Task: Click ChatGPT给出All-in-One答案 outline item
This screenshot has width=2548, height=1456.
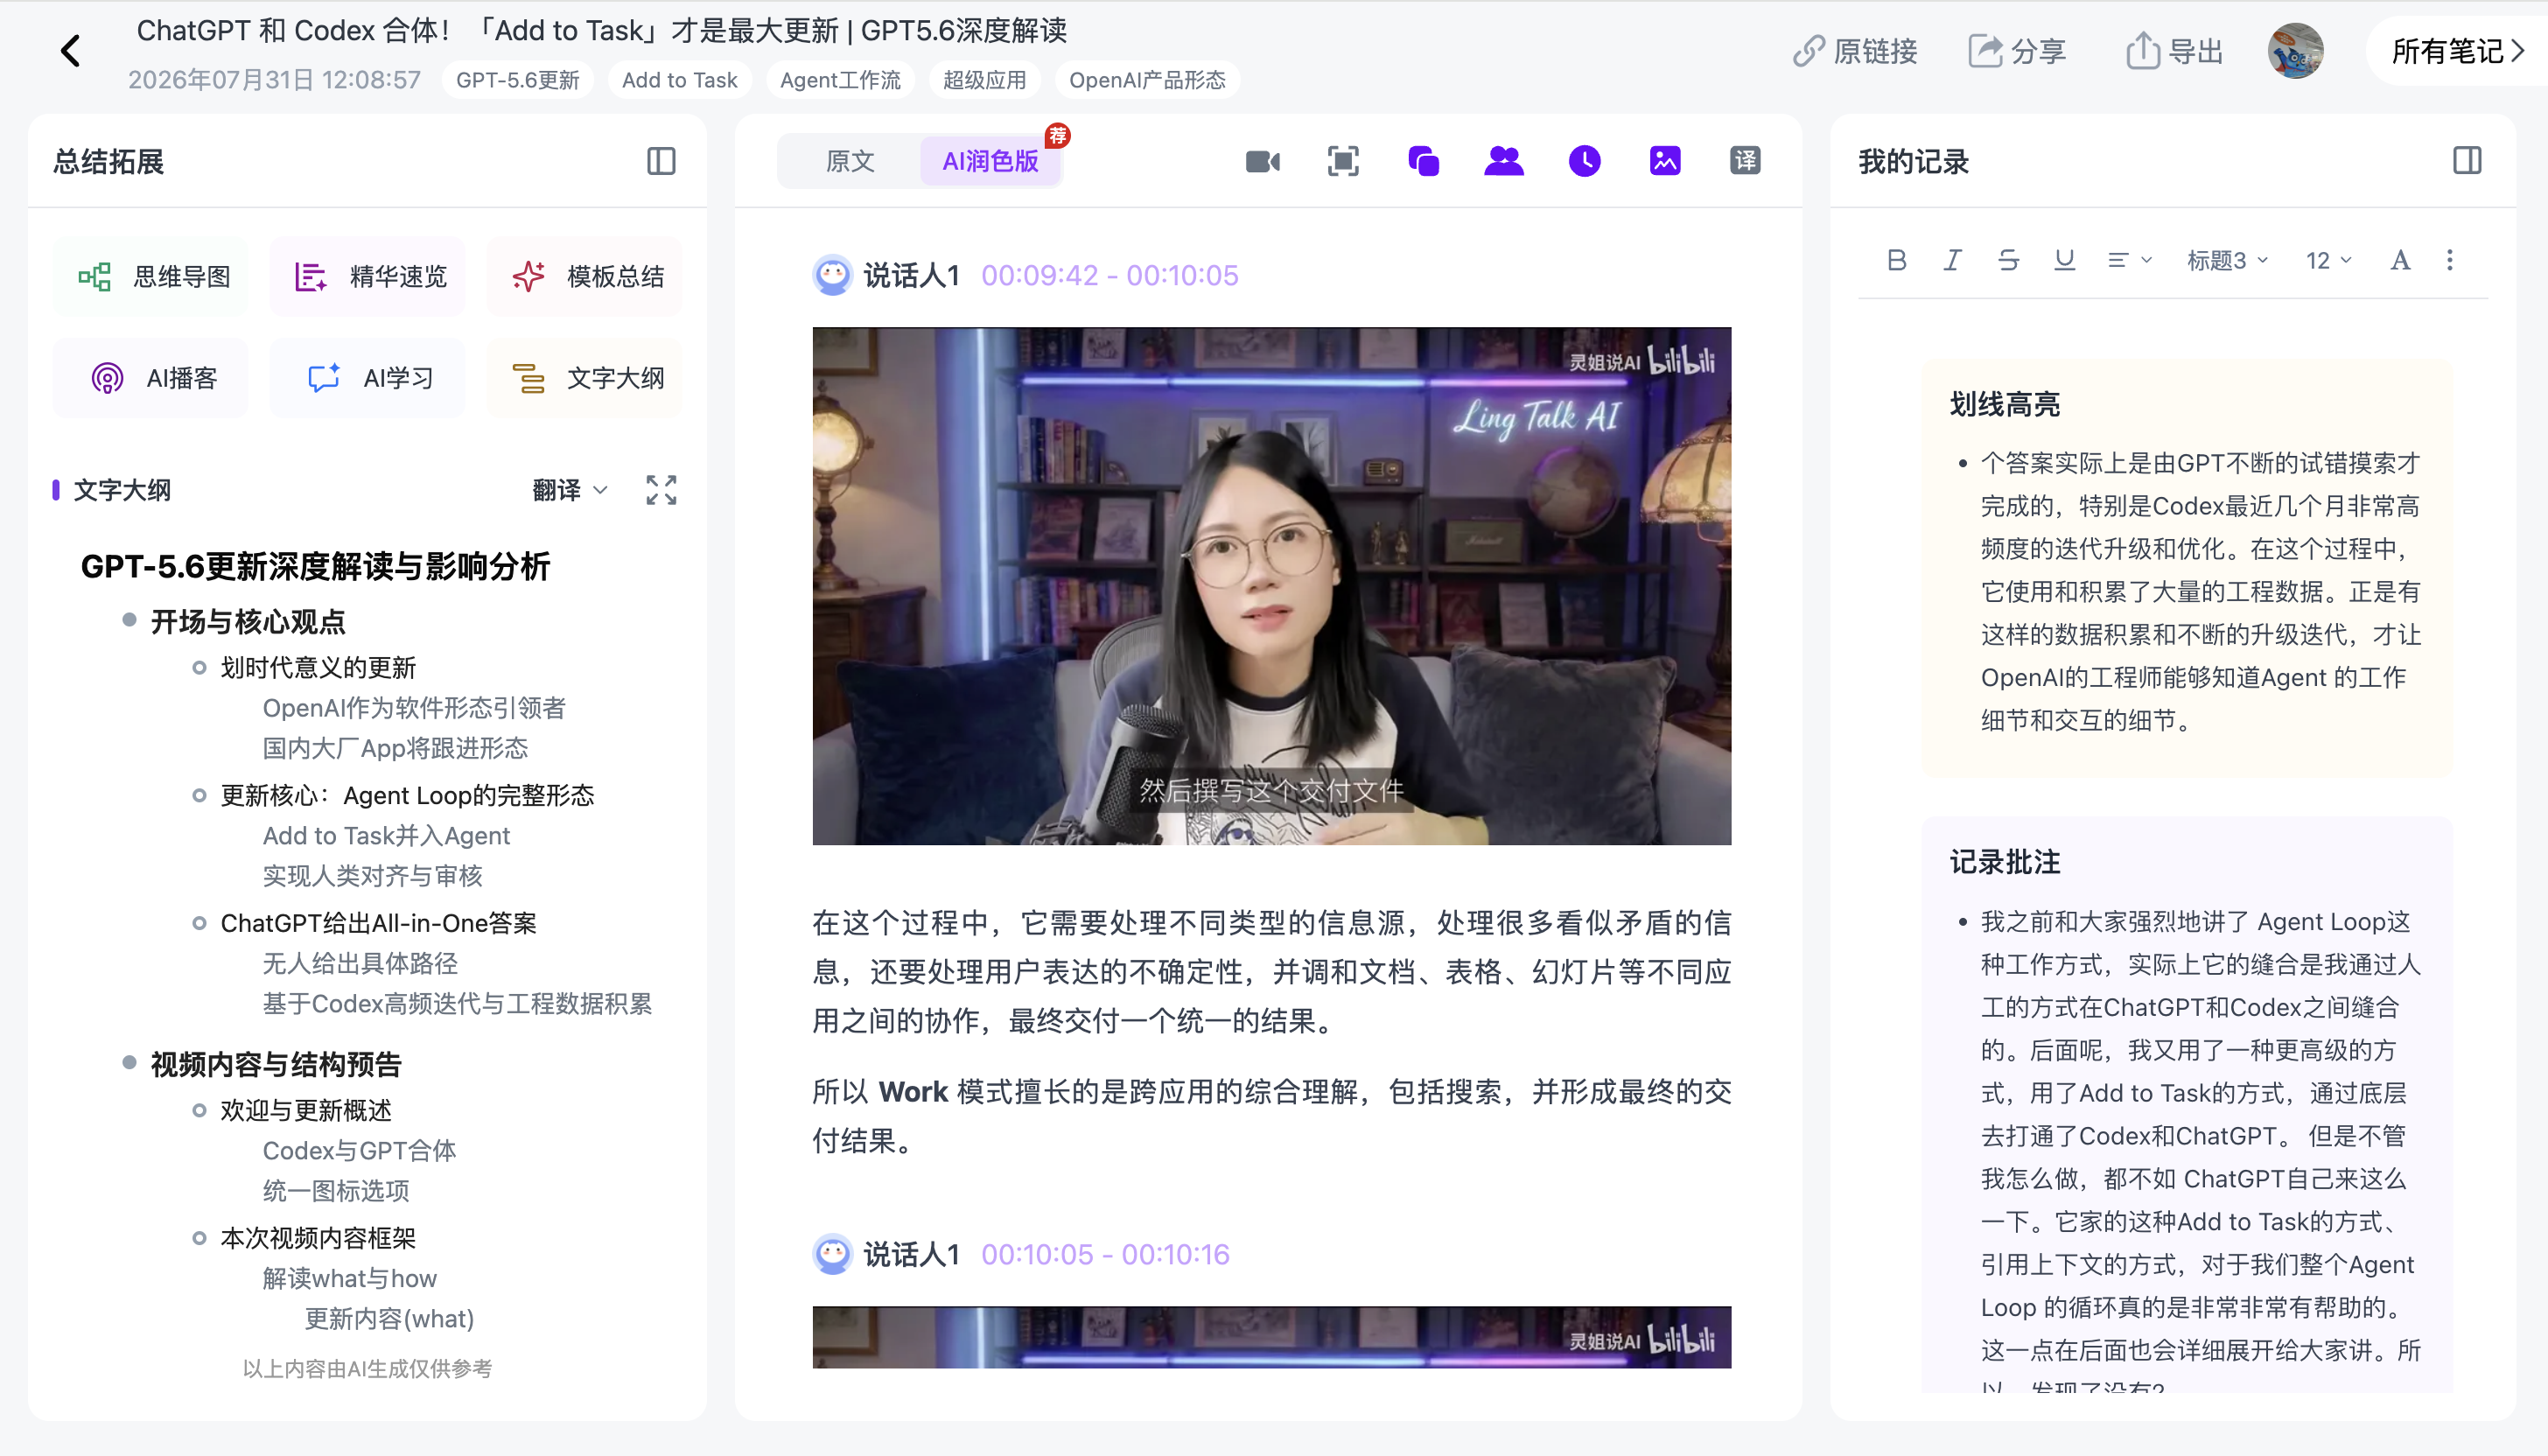Action: click(x=378, y=923)
